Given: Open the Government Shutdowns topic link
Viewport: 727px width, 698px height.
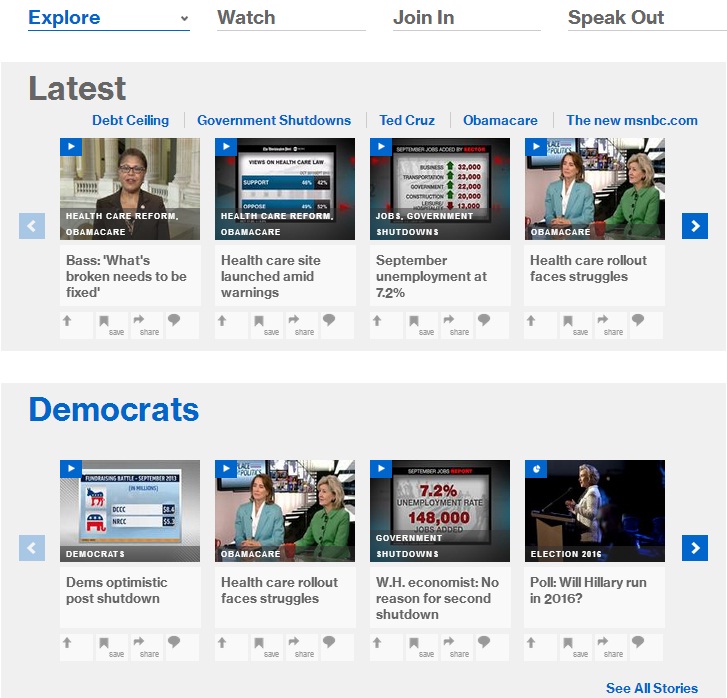Looking at the screenshot, I should (x=274, y=120).
